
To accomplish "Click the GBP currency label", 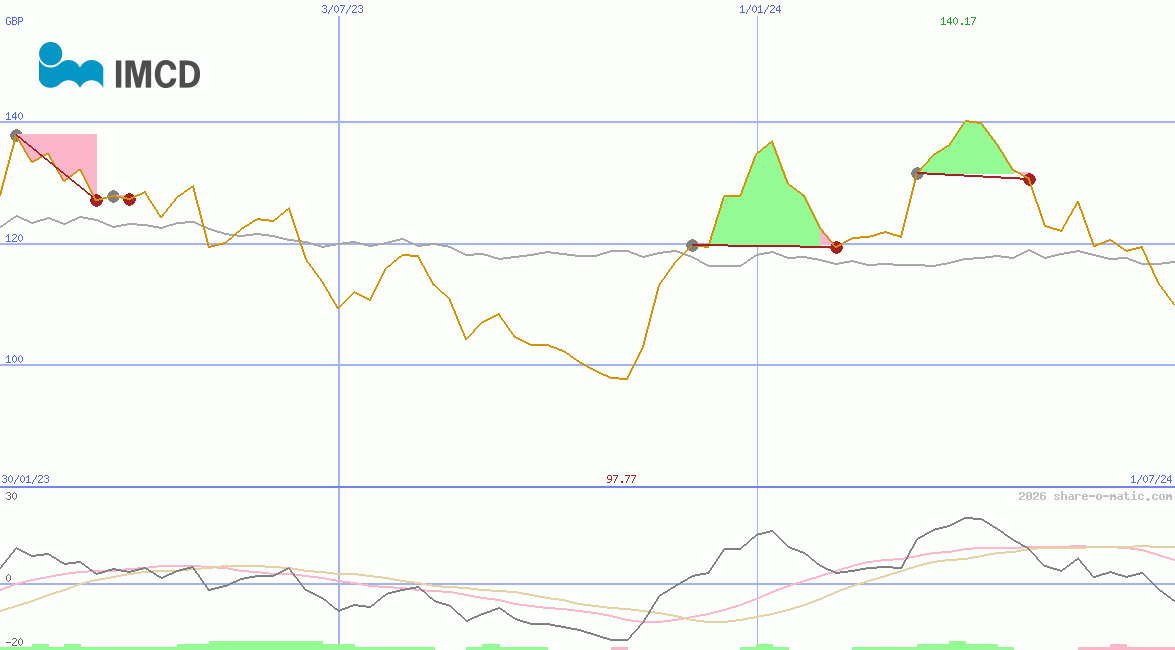I will point(14,21).
